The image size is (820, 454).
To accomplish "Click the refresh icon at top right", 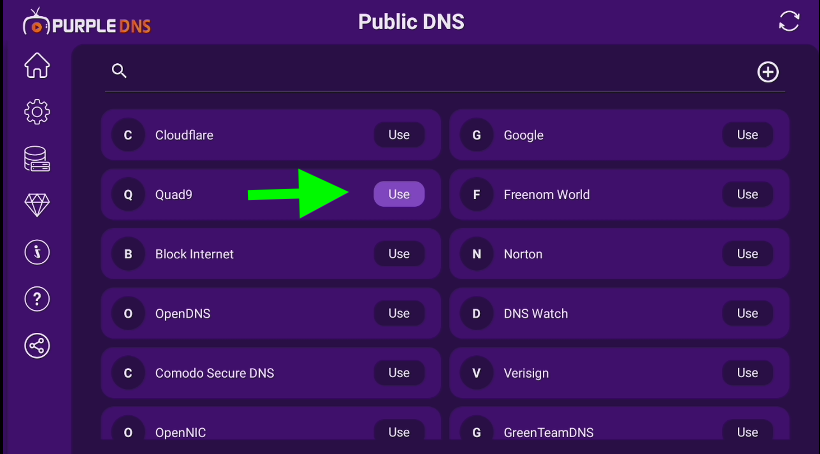I will click(790, 21).
